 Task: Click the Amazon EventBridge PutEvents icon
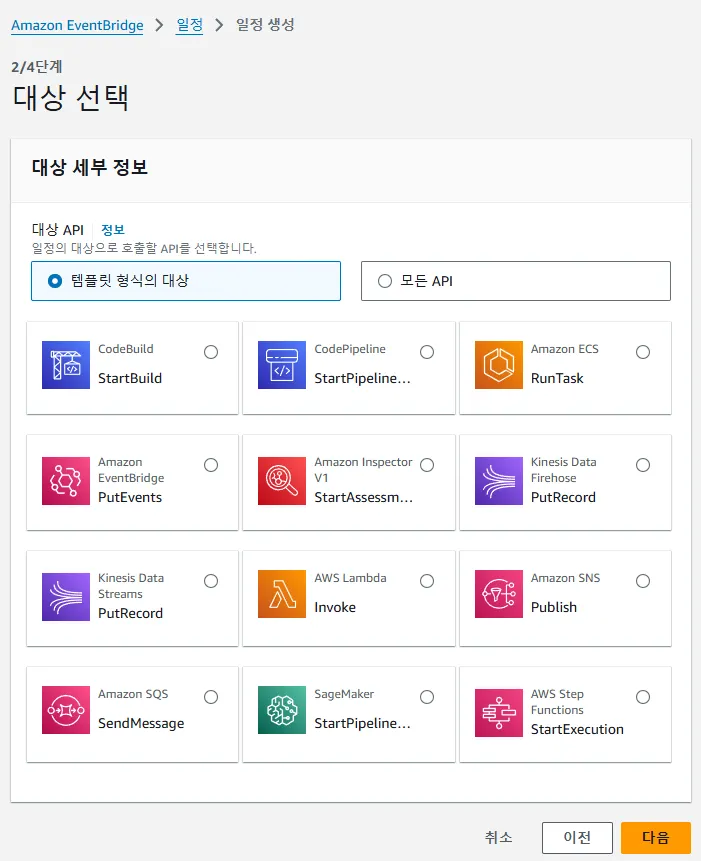click(x=66, y=481)
